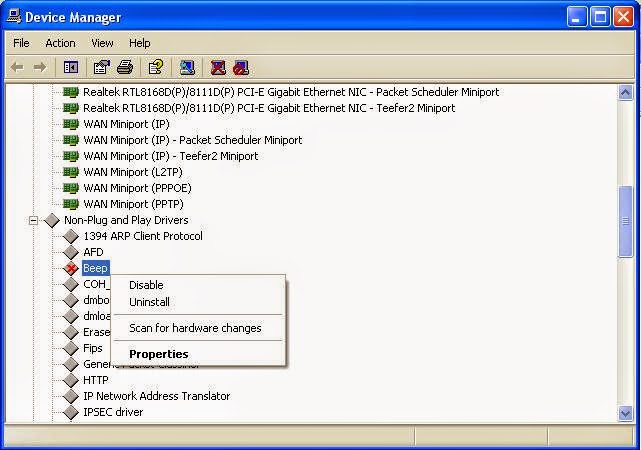Open the File menu
This screenshot has height=450, width=641.
click(x=21, y=43)
